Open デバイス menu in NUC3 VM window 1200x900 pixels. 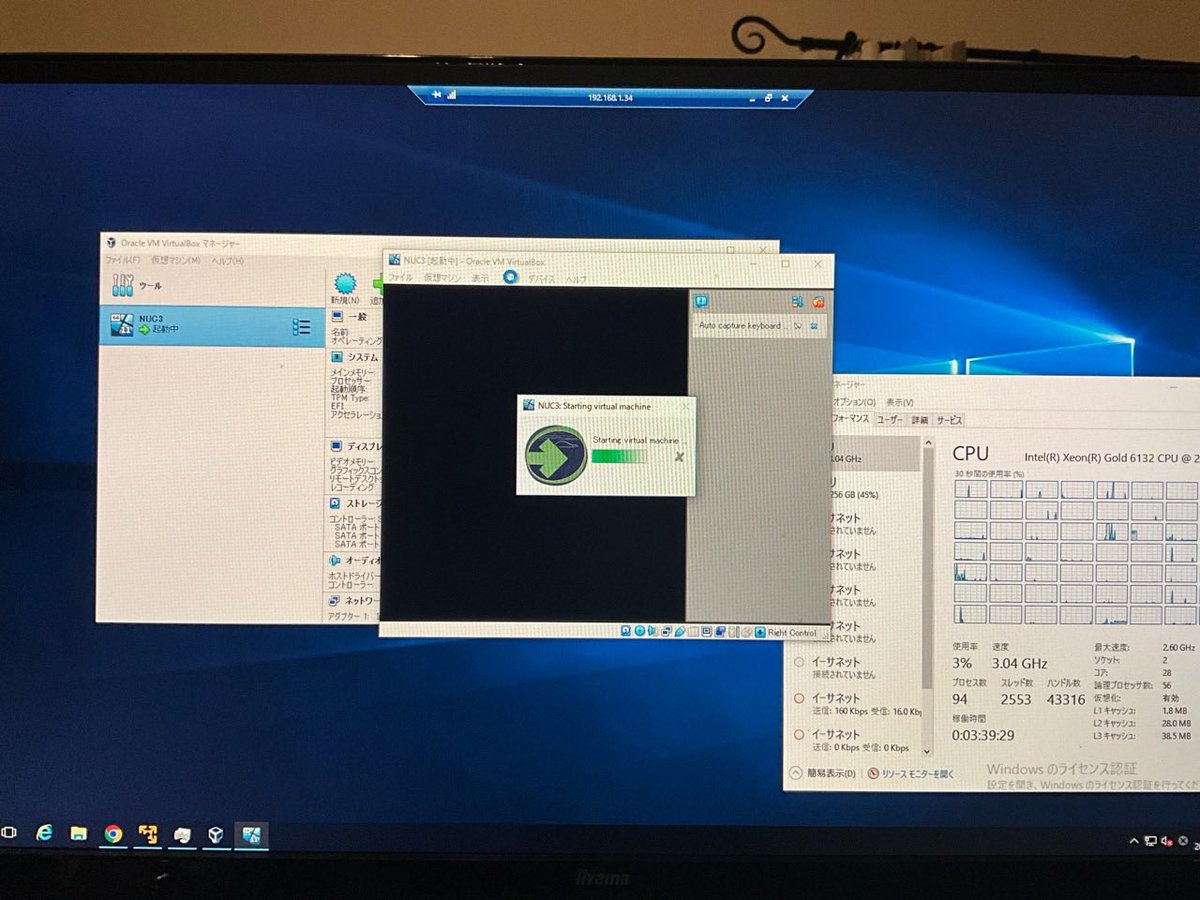pos(542,279)
